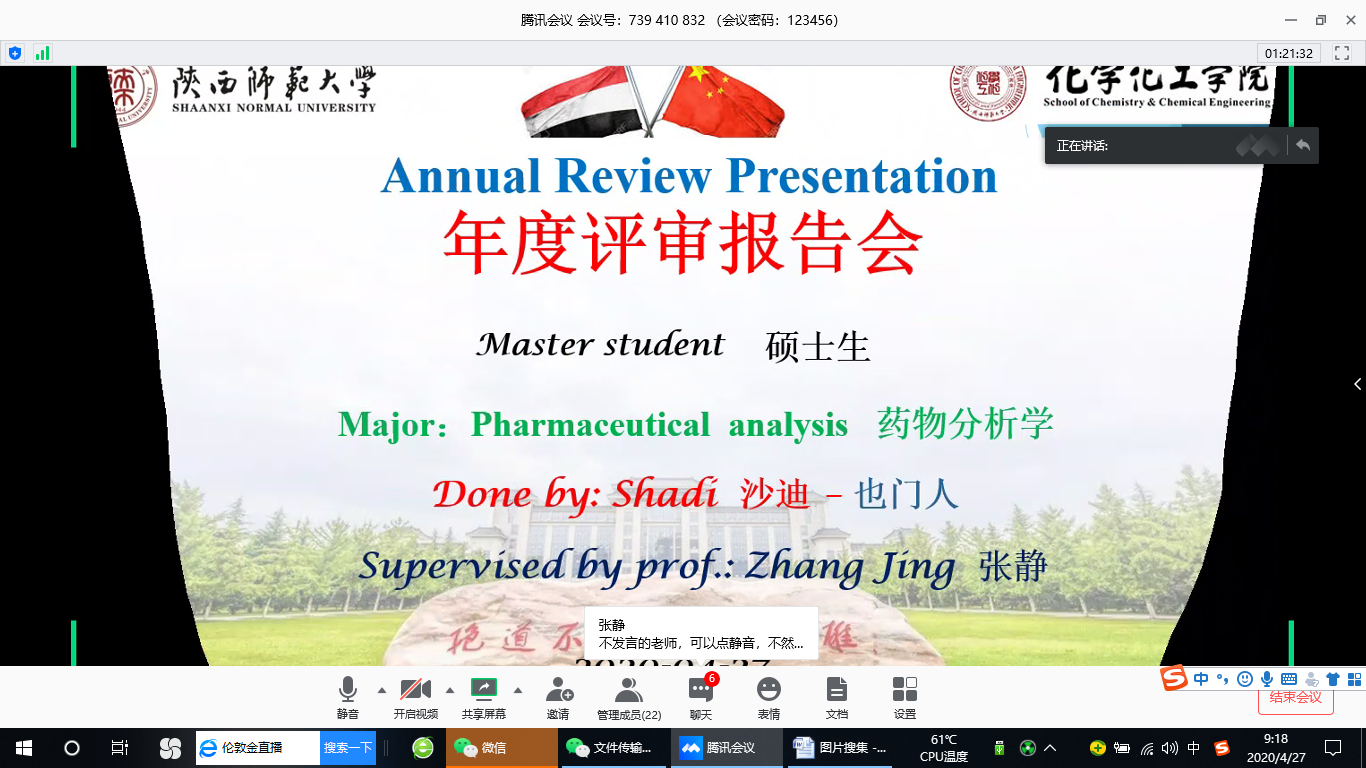The width and height of the screenshot is (1366, 768).
Task: Open the 聊天 chat with 6 unread
Action: click(701, 697)
